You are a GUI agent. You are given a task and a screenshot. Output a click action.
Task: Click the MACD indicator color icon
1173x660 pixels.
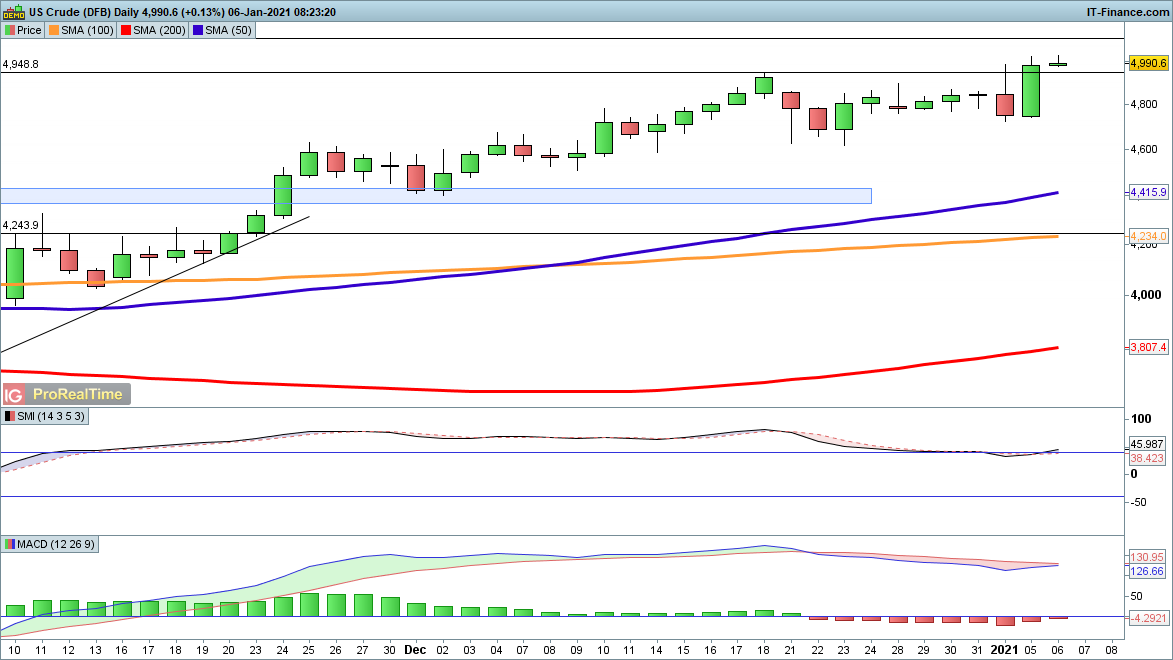click(x=10, y=544)
